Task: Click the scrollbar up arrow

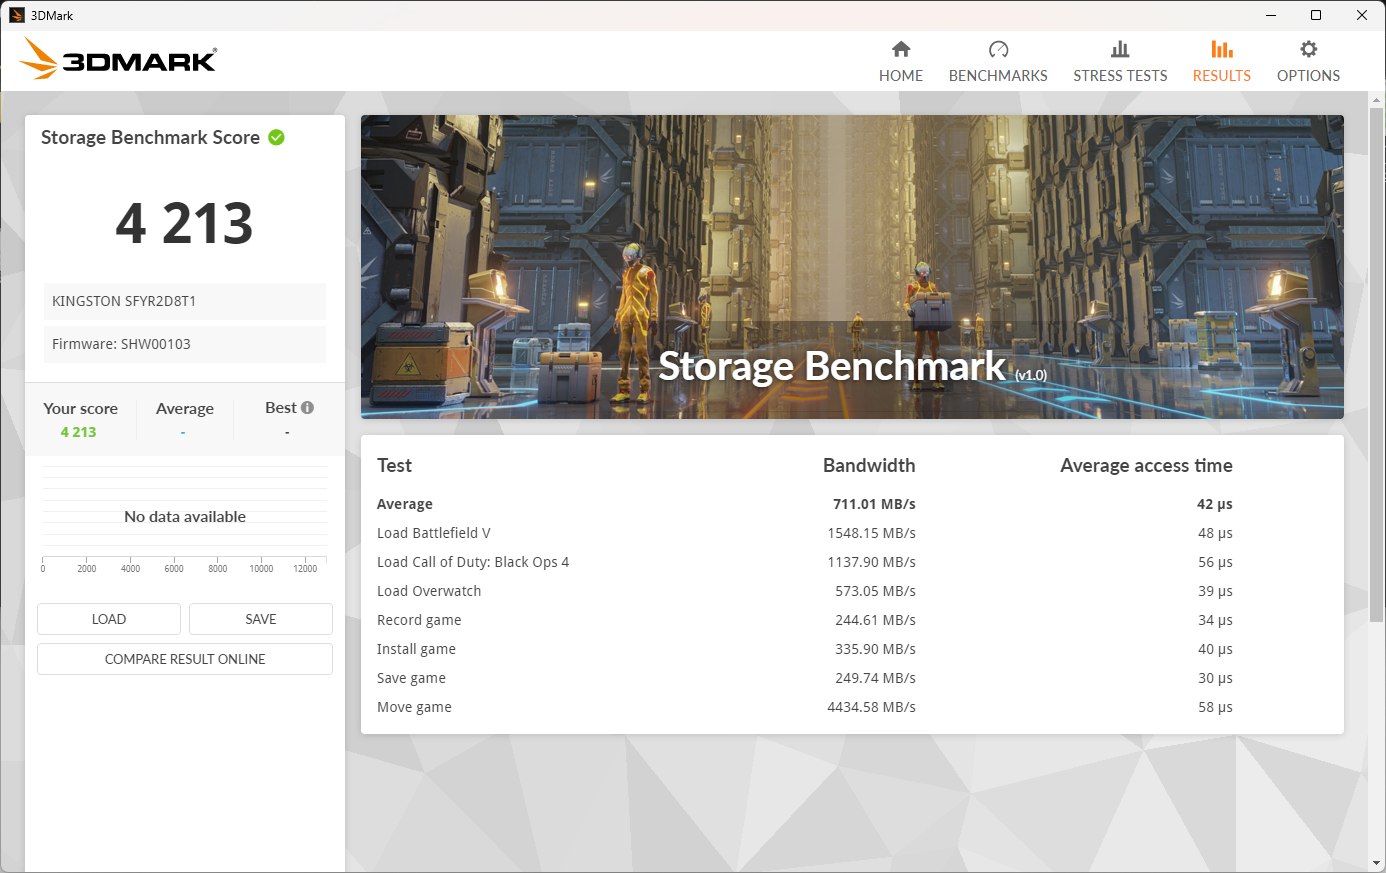Action: pyautogui.click(x=1376, y=102)
